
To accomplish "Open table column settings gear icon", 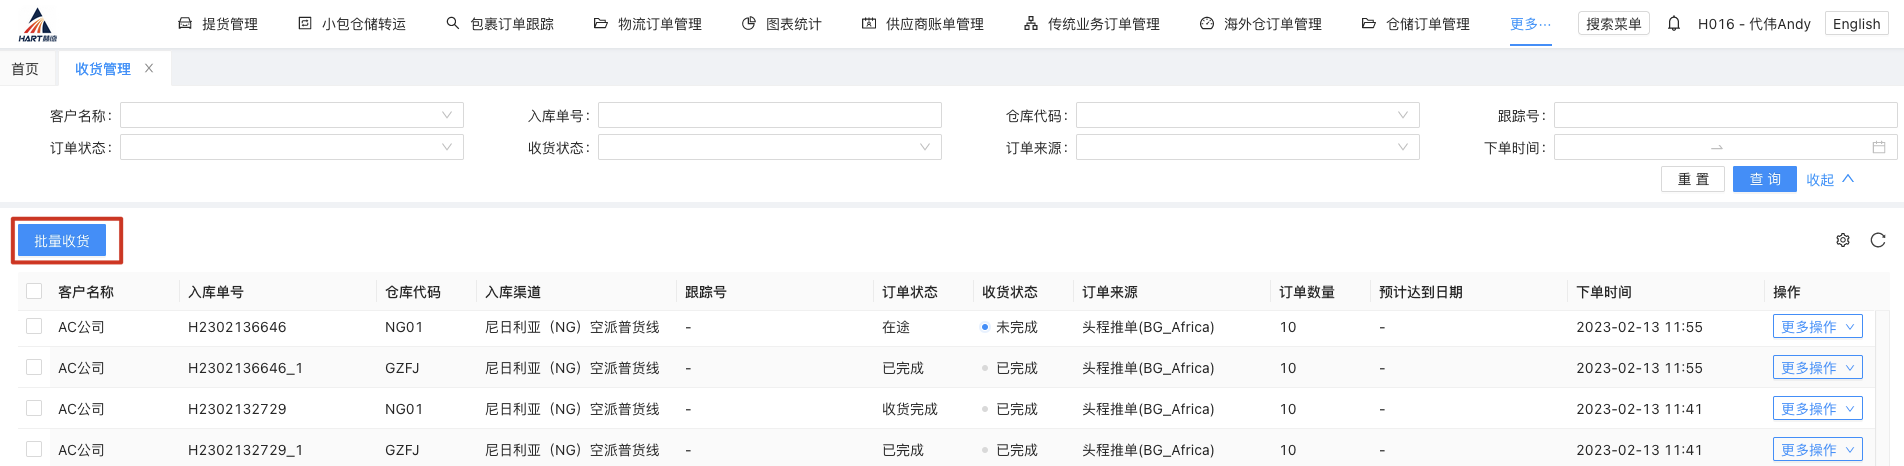I will 1843,240.
